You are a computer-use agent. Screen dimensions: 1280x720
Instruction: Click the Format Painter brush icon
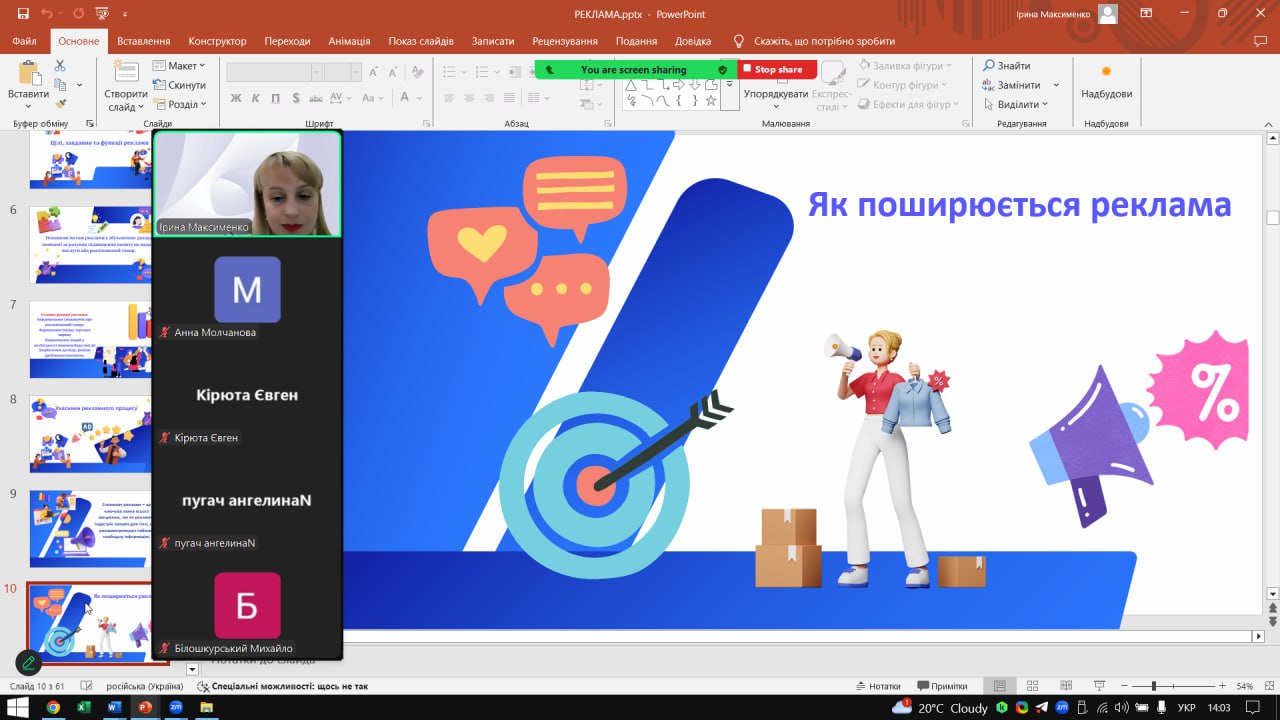point(60,103)
